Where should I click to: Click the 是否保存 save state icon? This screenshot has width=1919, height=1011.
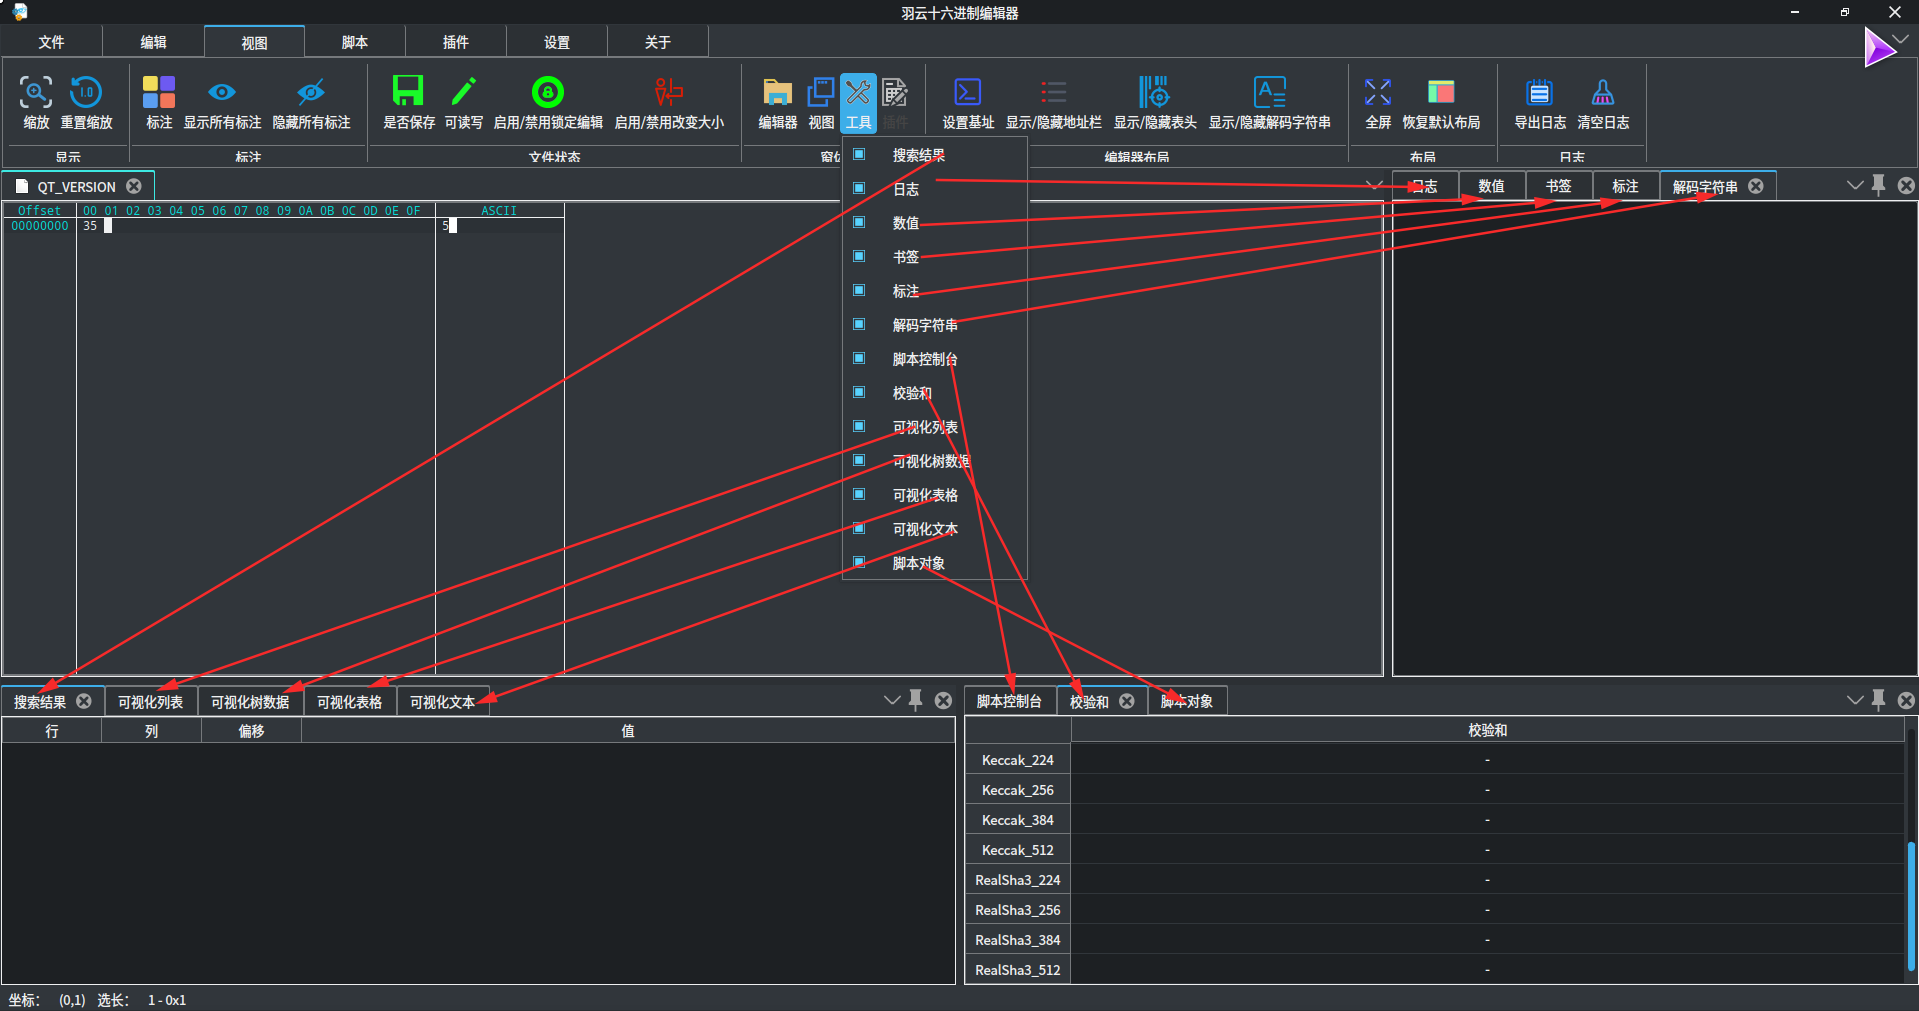click(408, 92)
